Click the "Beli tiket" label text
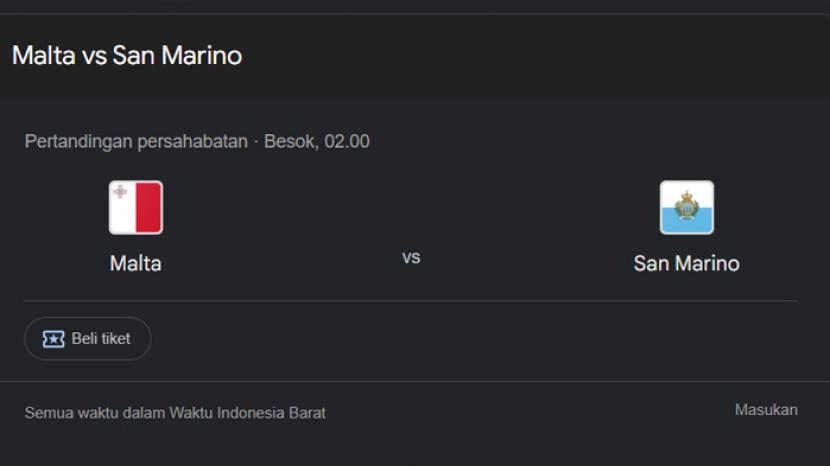Screen dimensions: 830x466 (101, 339)
